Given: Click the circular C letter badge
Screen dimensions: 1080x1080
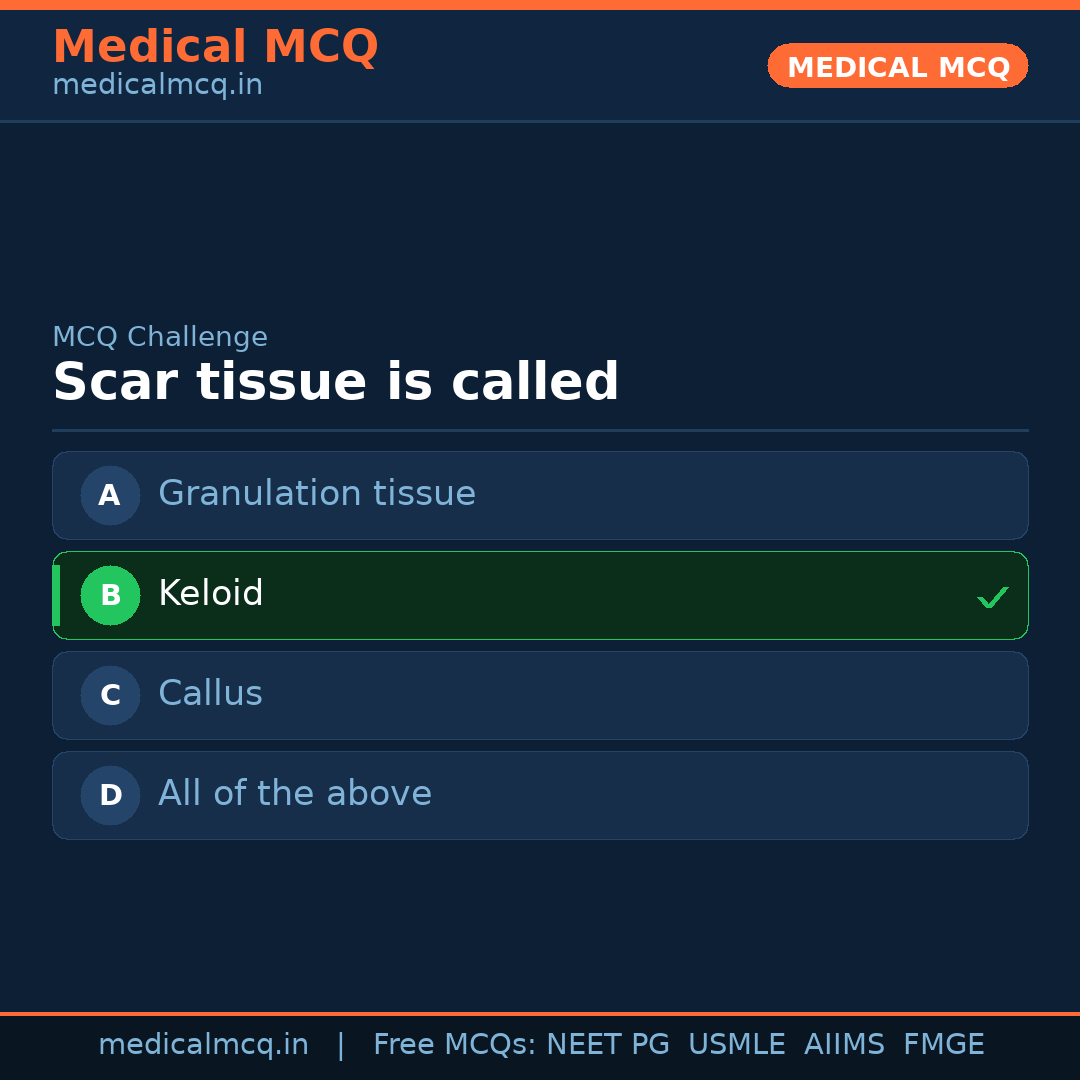Looking at the screenshot, I should 110,695.
